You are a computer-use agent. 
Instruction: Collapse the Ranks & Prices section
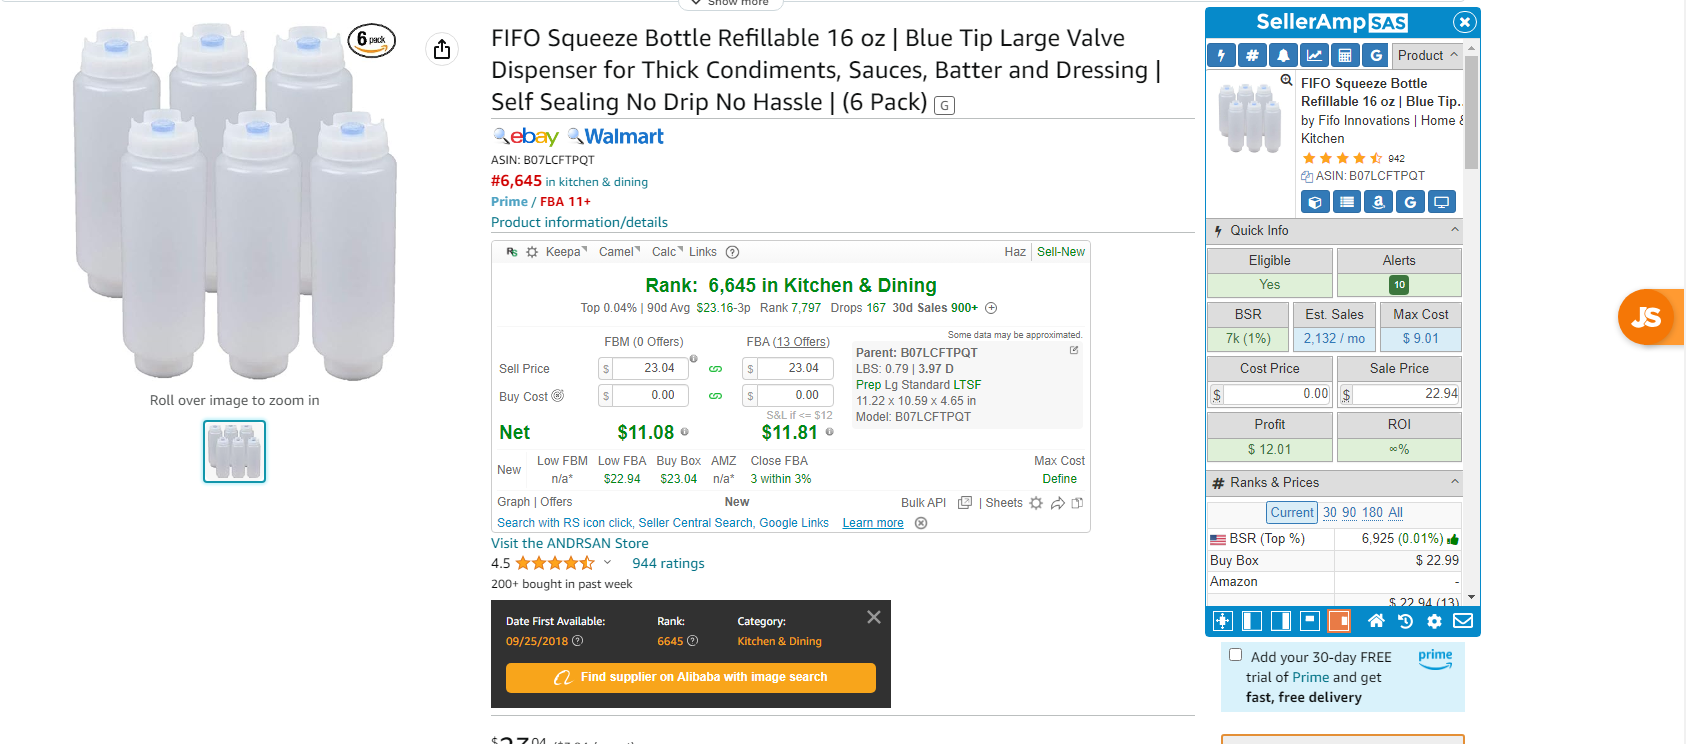[x=1455, y=482]
